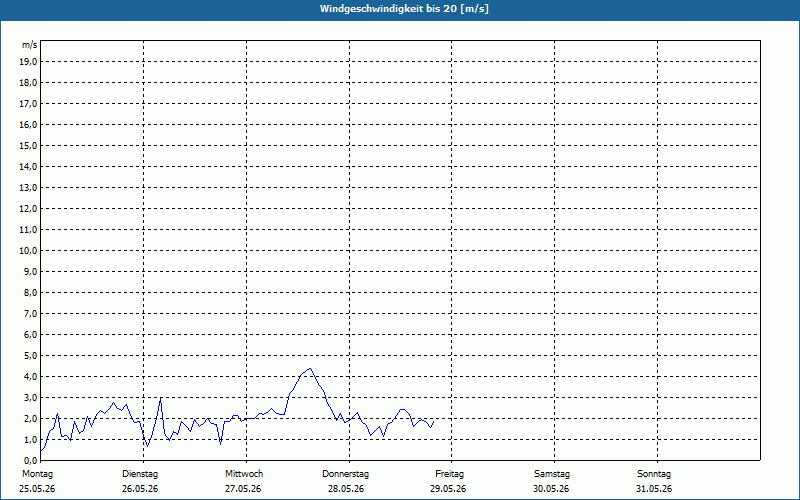
Task: Click the 8,0 axis label
Action: 30,292
